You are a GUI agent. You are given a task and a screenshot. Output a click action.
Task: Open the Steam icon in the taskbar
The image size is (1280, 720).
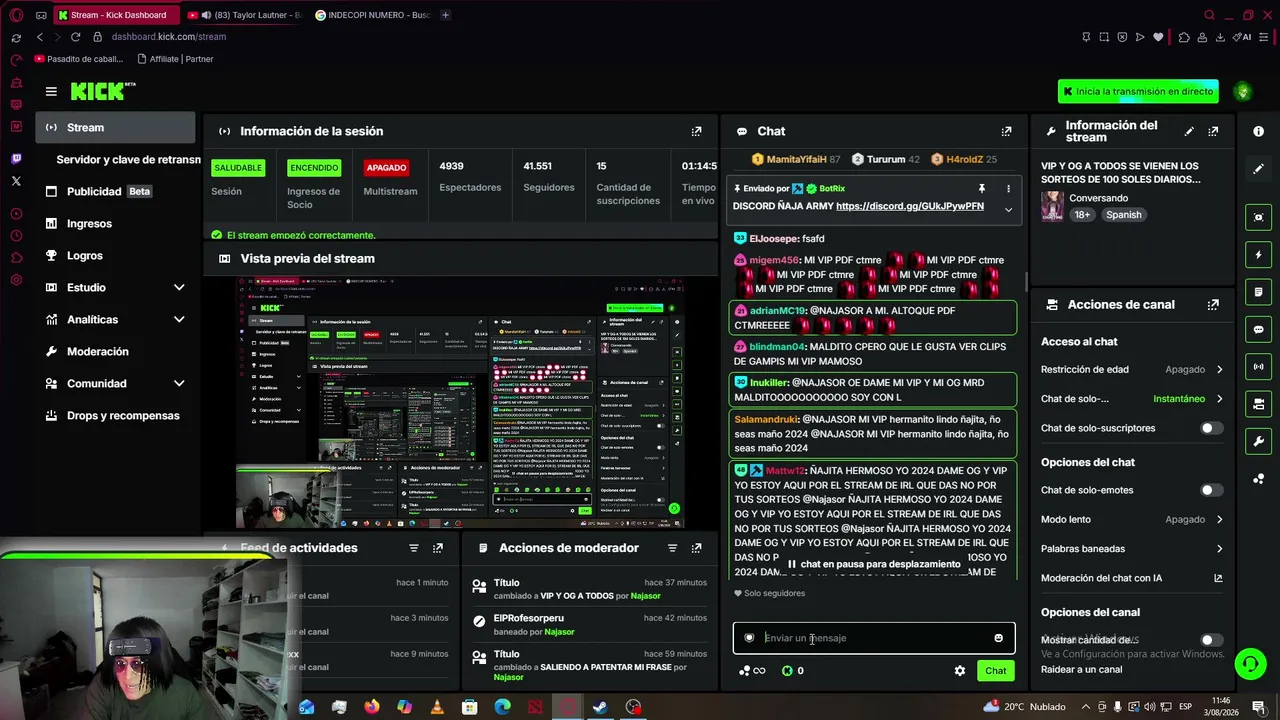click(x=600, y=707)
